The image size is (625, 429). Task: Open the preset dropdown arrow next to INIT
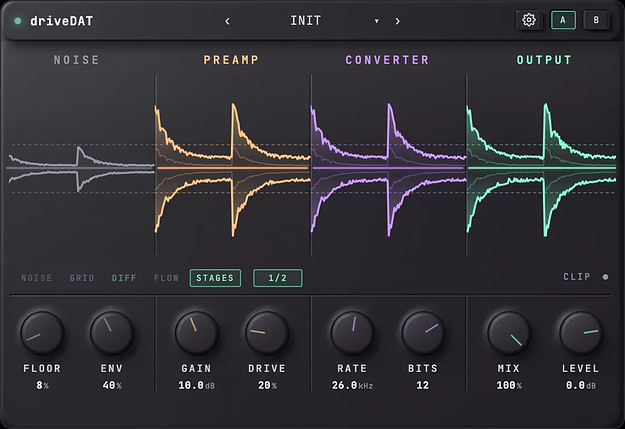(376, 21)
